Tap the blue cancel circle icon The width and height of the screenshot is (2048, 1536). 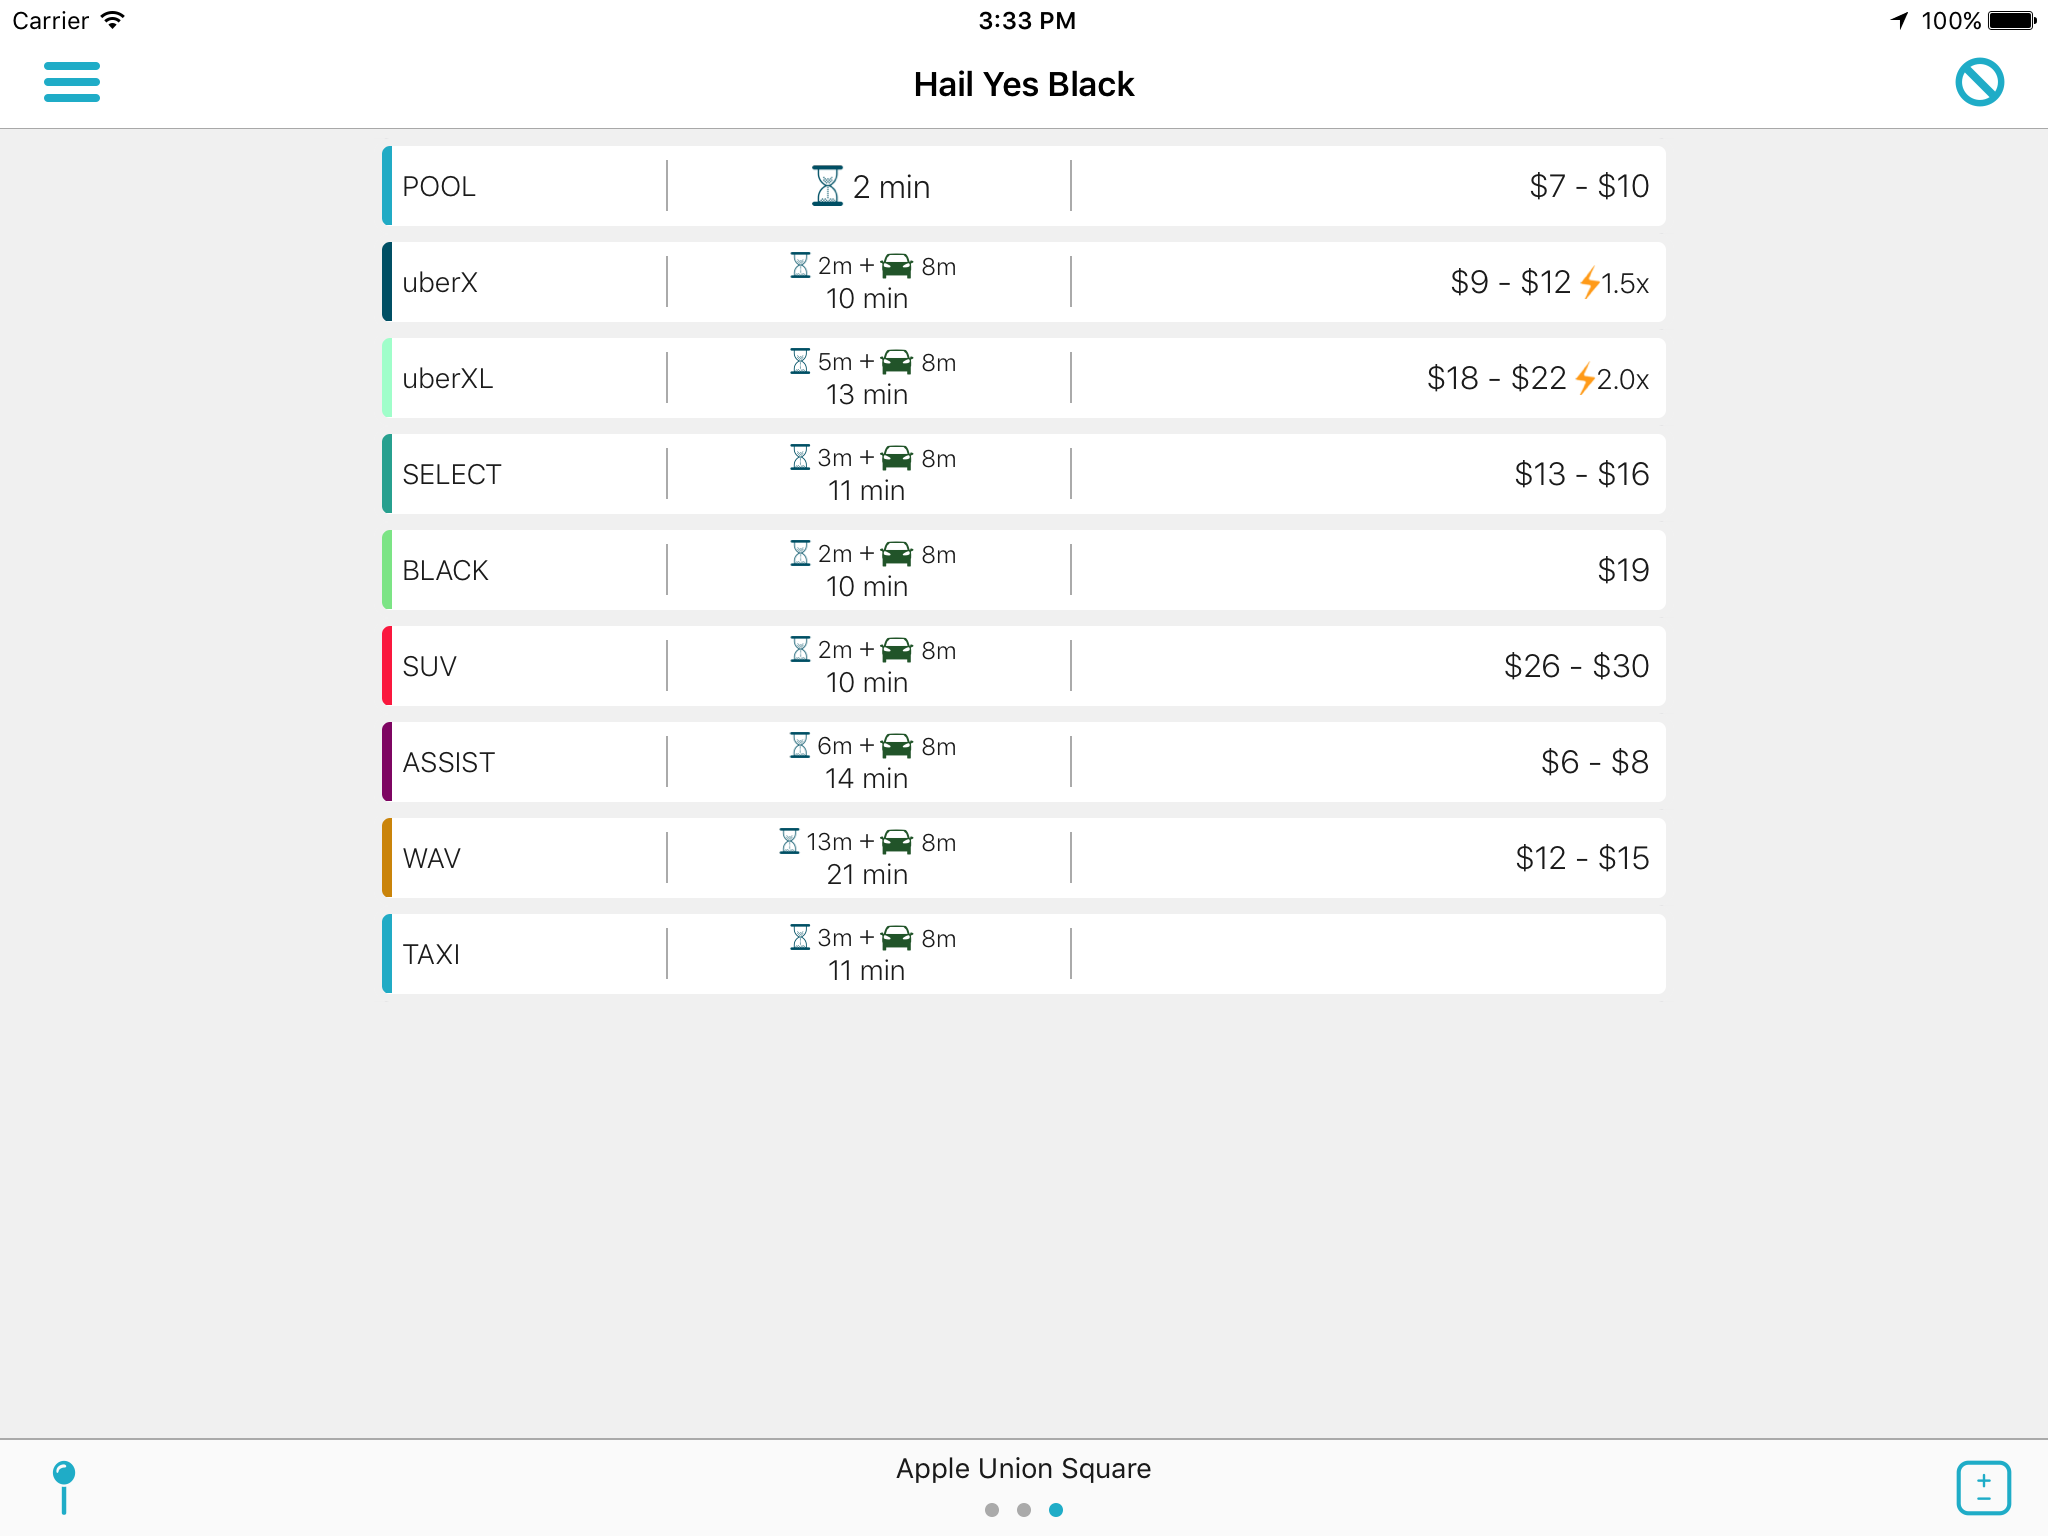tap(1979, 82)
